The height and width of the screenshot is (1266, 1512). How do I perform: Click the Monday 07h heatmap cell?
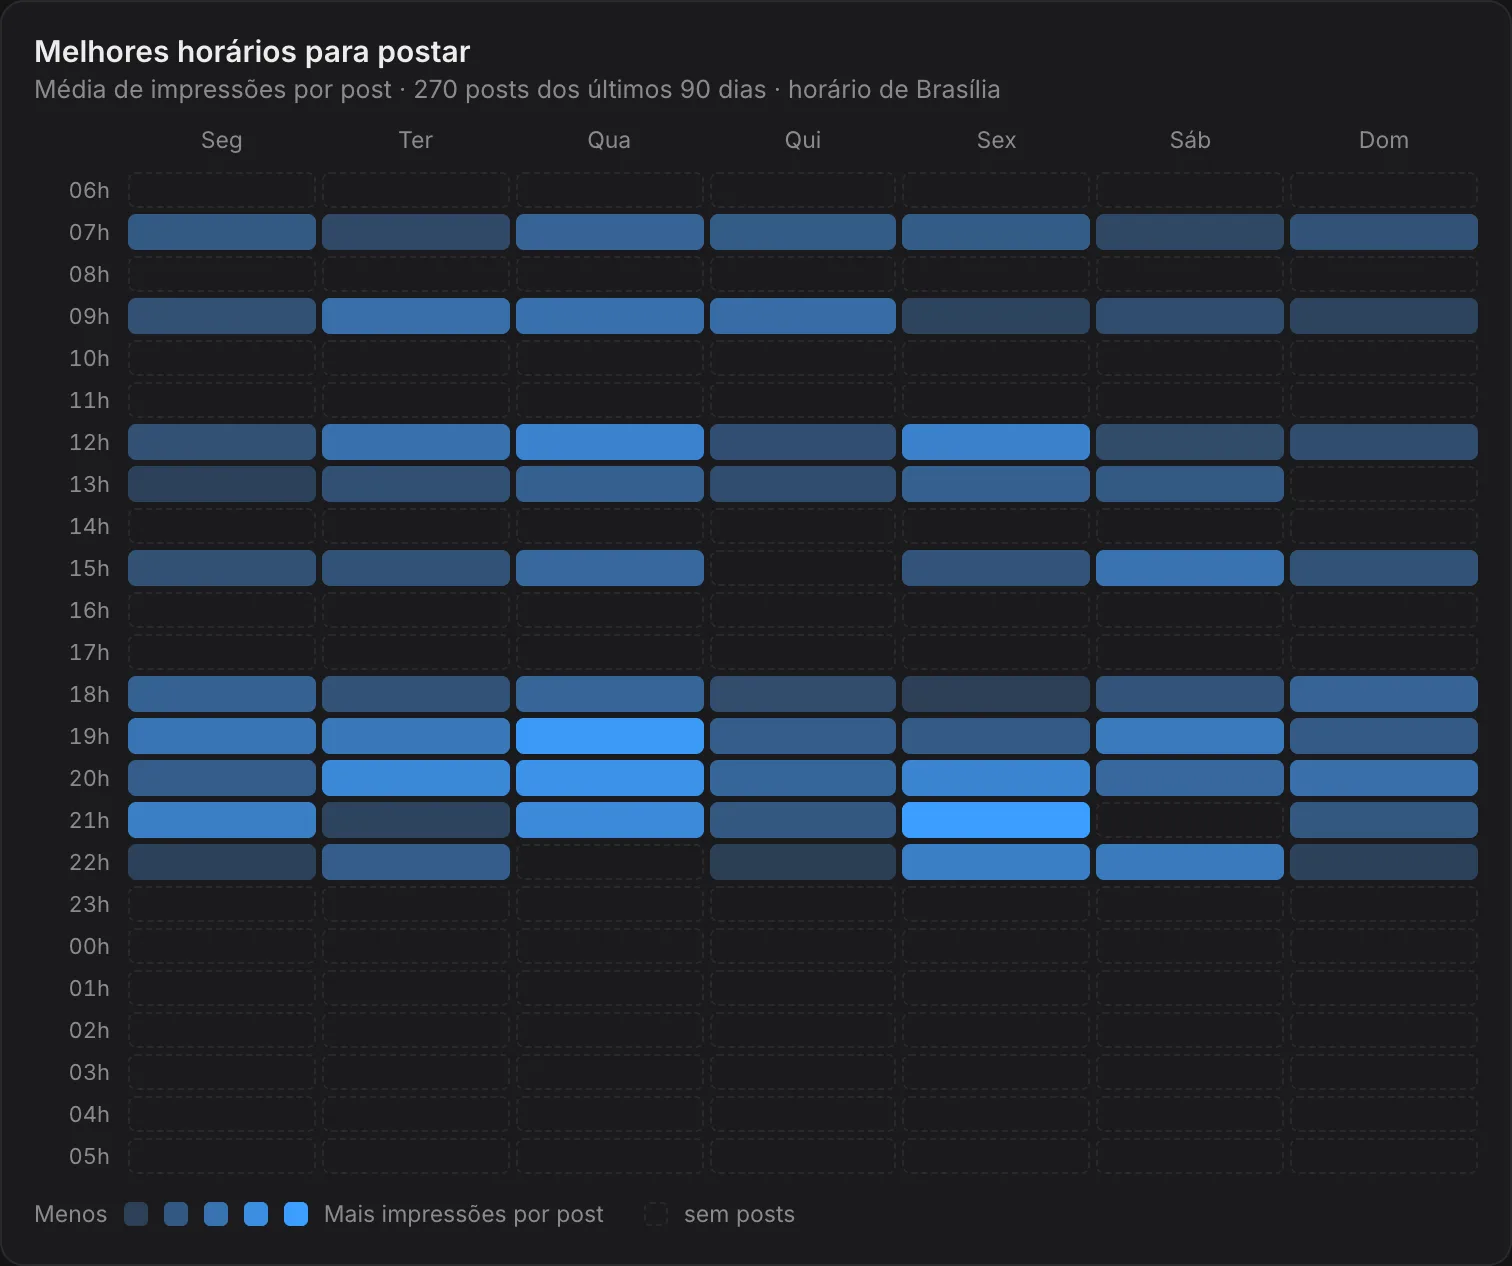222,232
